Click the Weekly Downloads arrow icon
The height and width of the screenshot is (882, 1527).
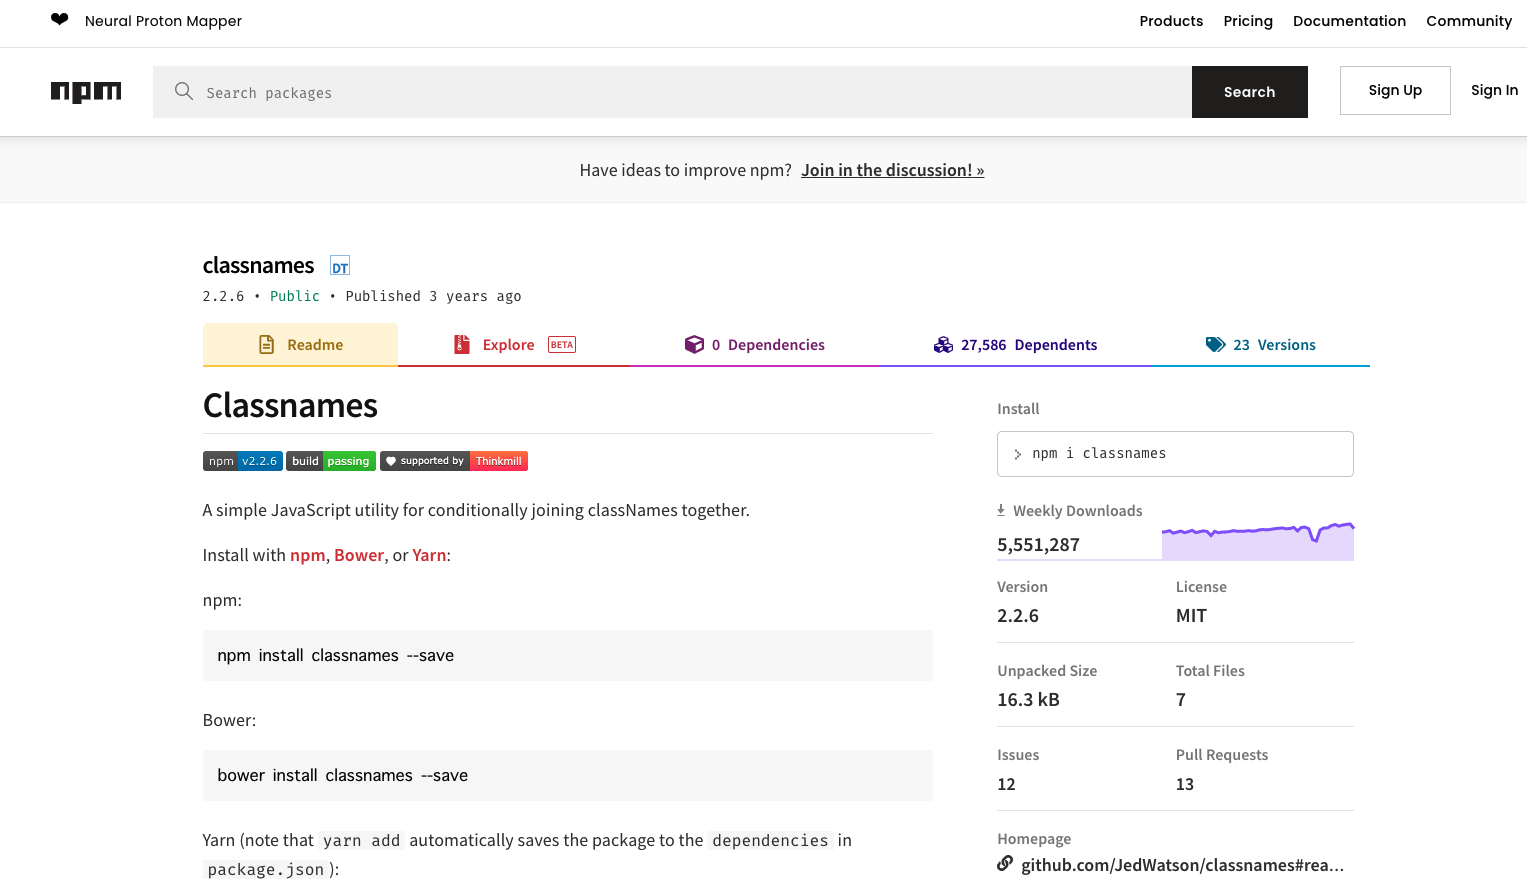tap(1000, 509)
